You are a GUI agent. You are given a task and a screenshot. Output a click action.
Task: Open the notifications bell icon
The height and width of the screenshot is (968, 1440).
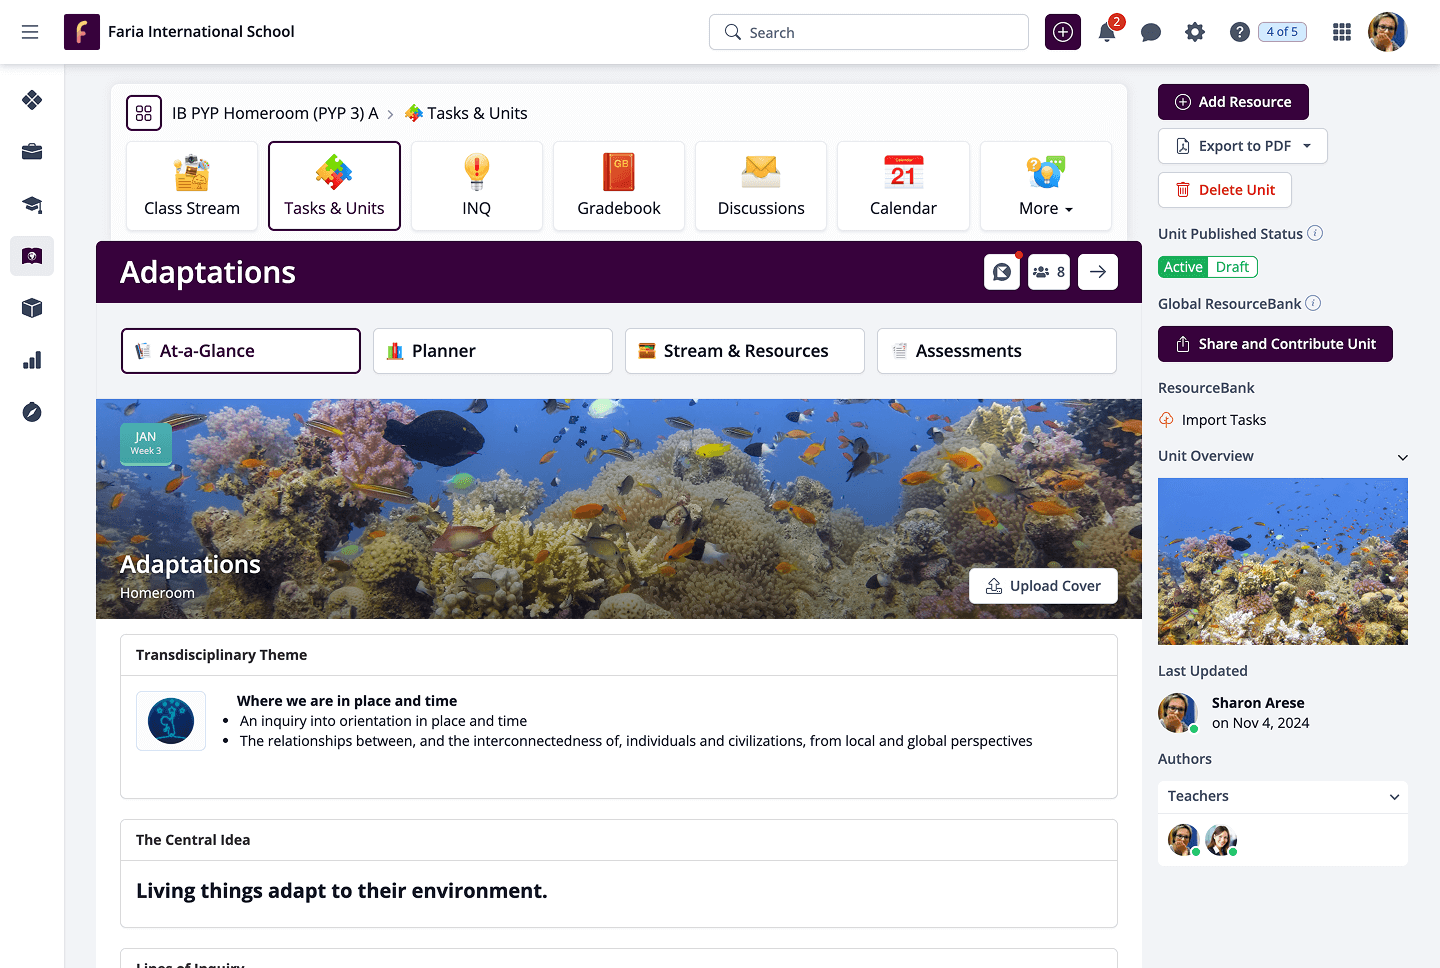point(1107,32)
